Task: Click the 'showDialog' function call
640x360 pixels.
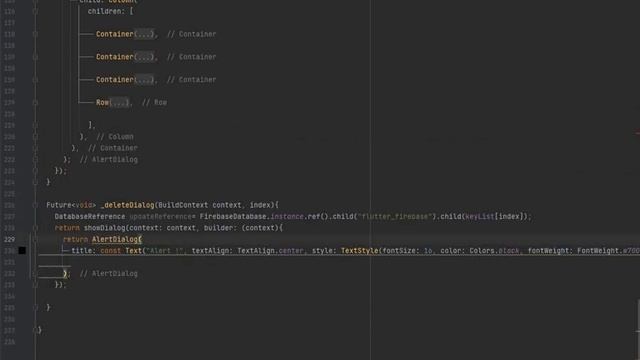Action: click(x=104, y=228)
